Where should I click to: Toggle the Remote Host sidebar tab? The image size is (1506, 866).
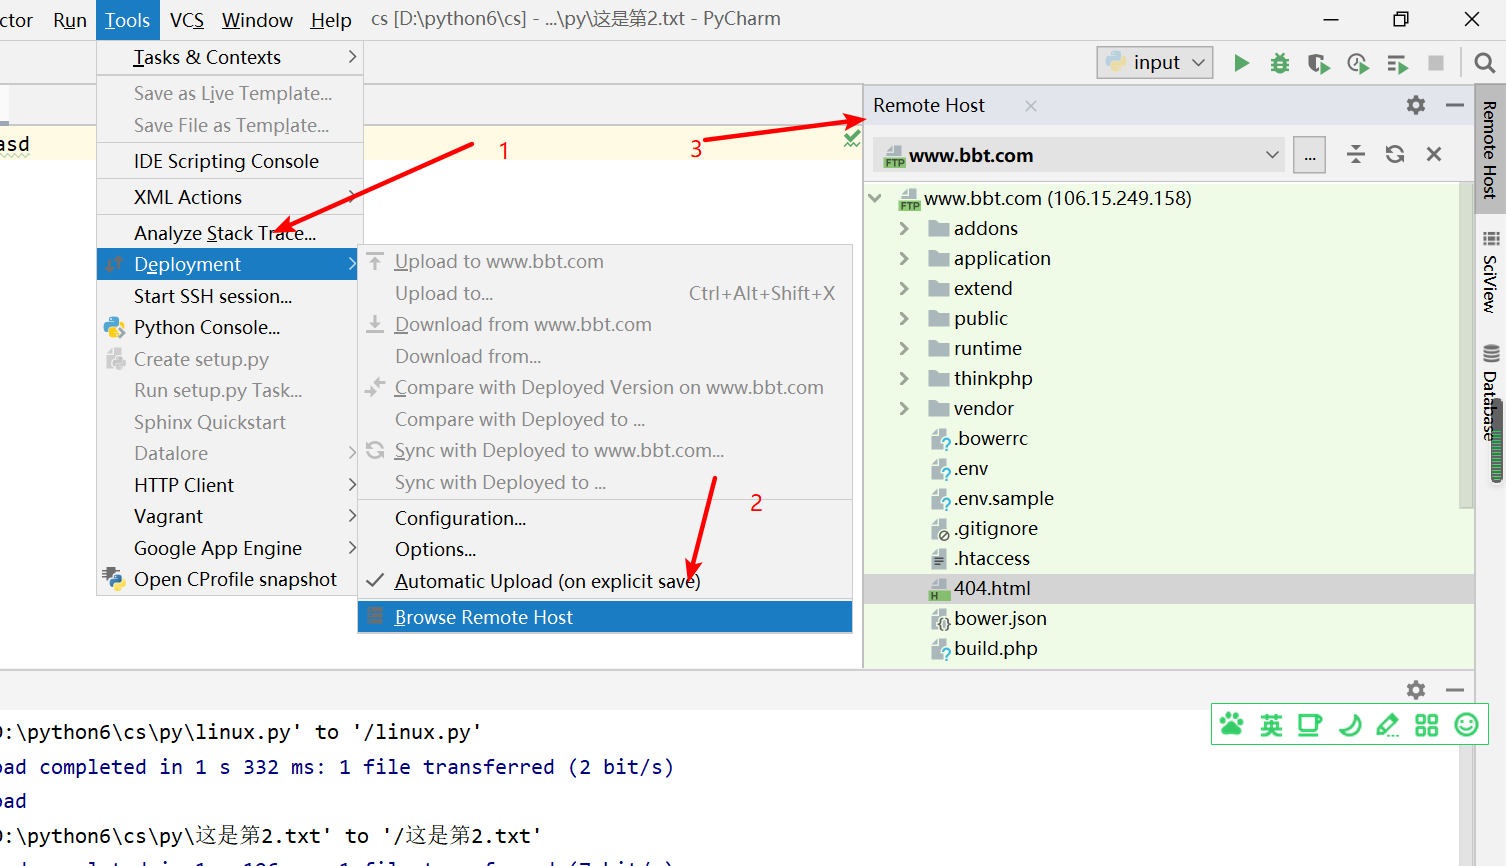pos(1490,149)
